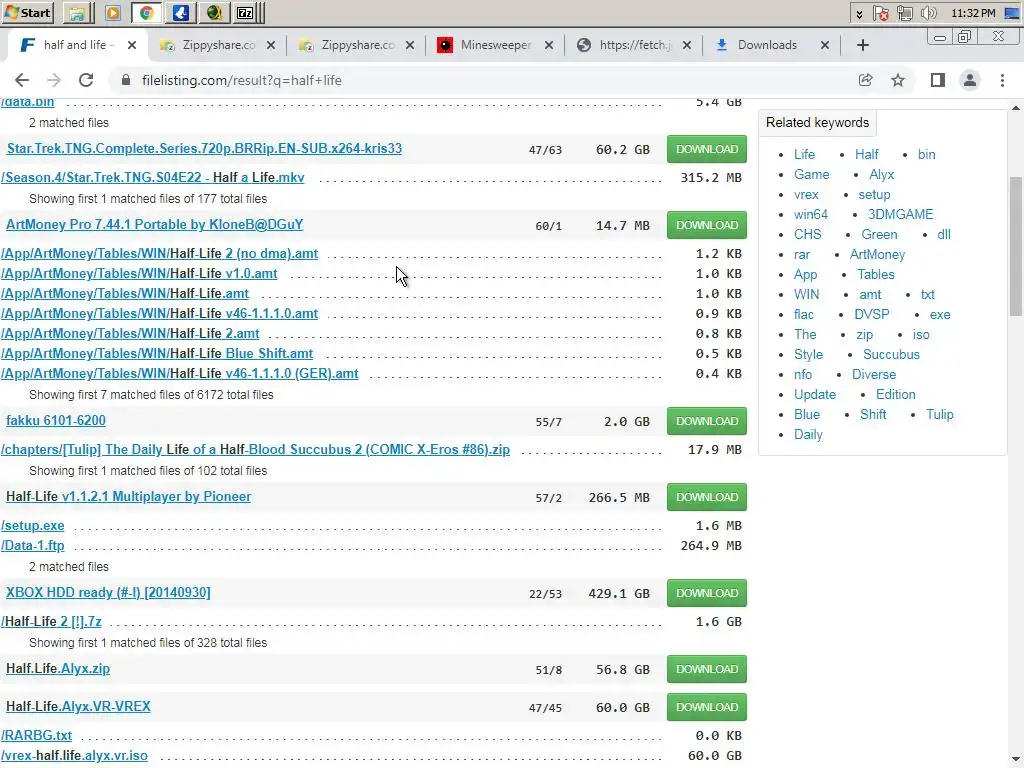Viewport: 1024px width, 768px height.
Task: Open the /Data-1.ftp file link
Action: pyautogui.click(x=33, y=545)
